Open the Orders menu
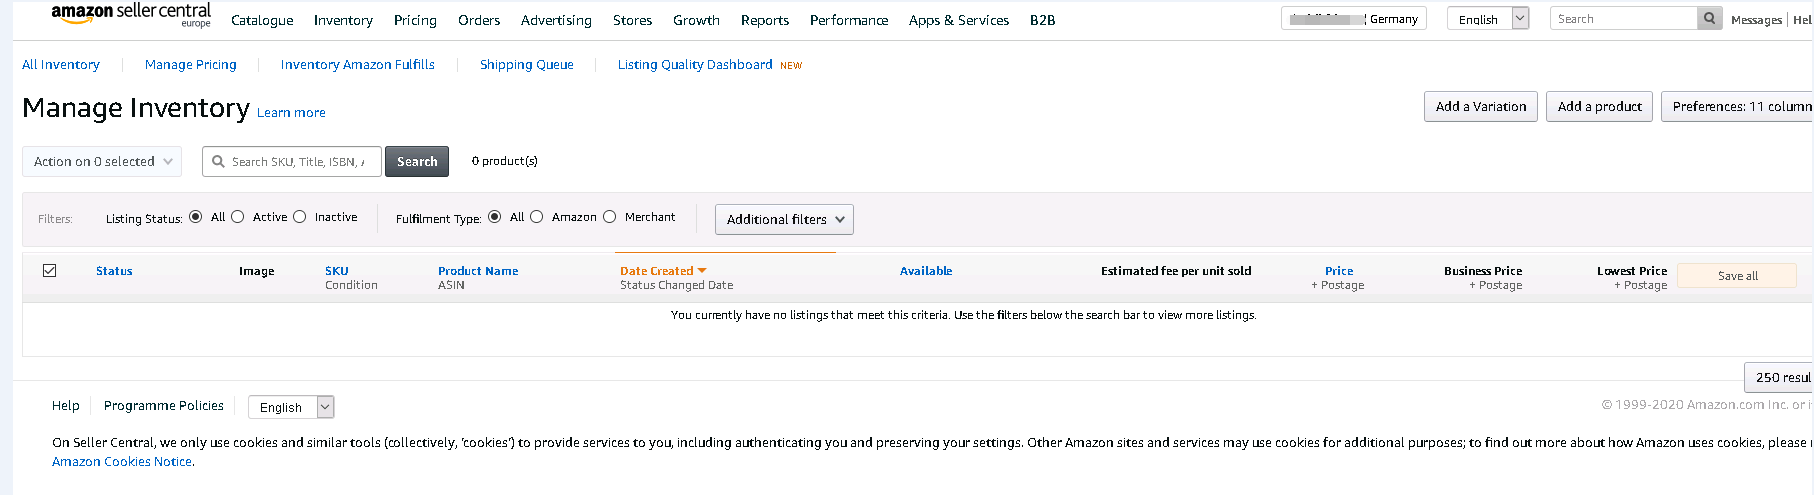 [x=479, y=20]
